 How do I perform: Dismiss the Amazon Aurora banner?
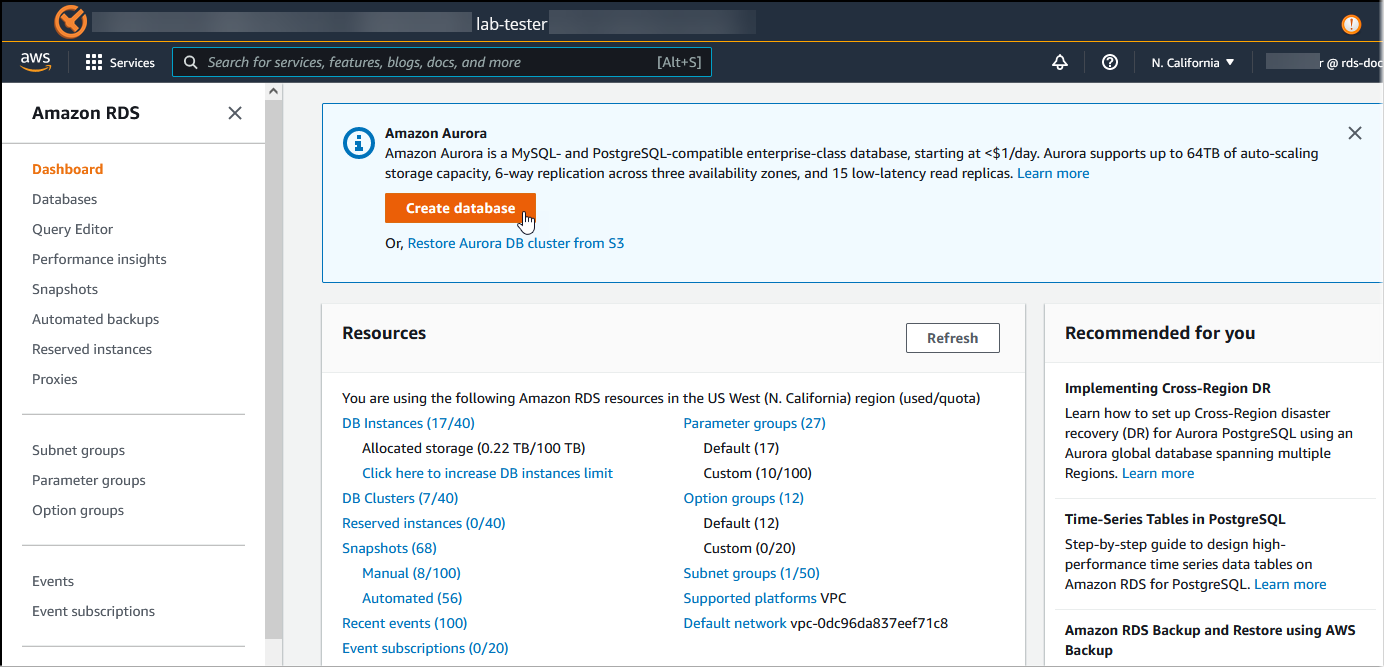(1355, 132)
